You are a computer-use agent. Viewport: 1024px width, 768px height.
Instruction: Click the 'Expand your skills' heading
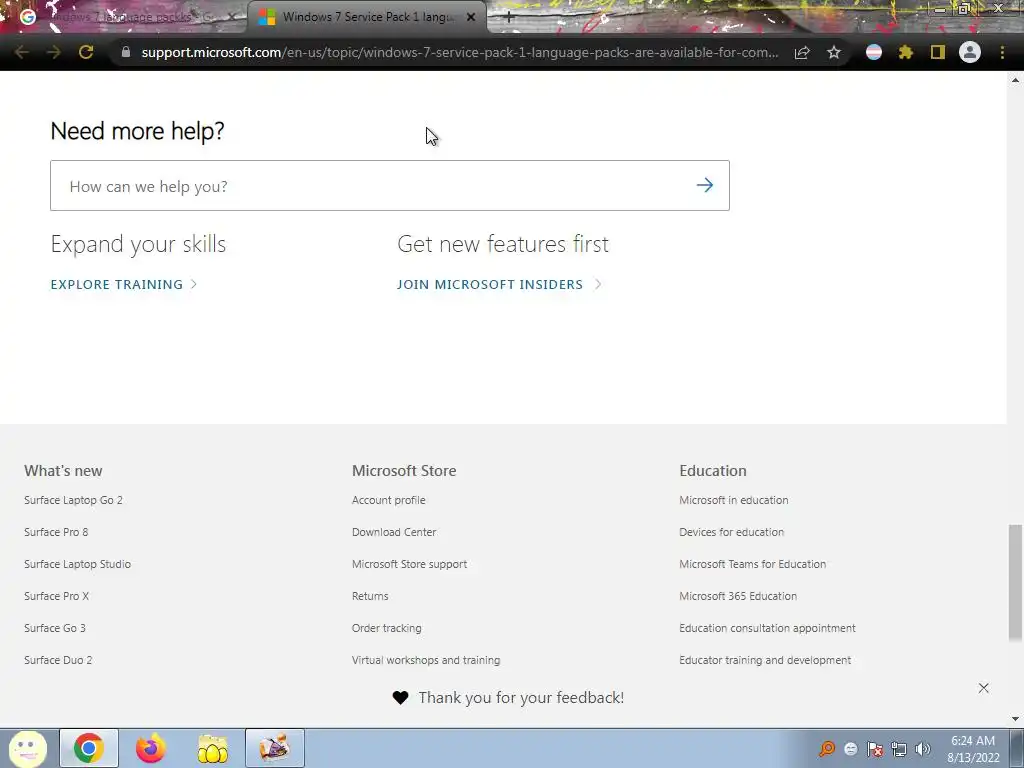(138, 244)
